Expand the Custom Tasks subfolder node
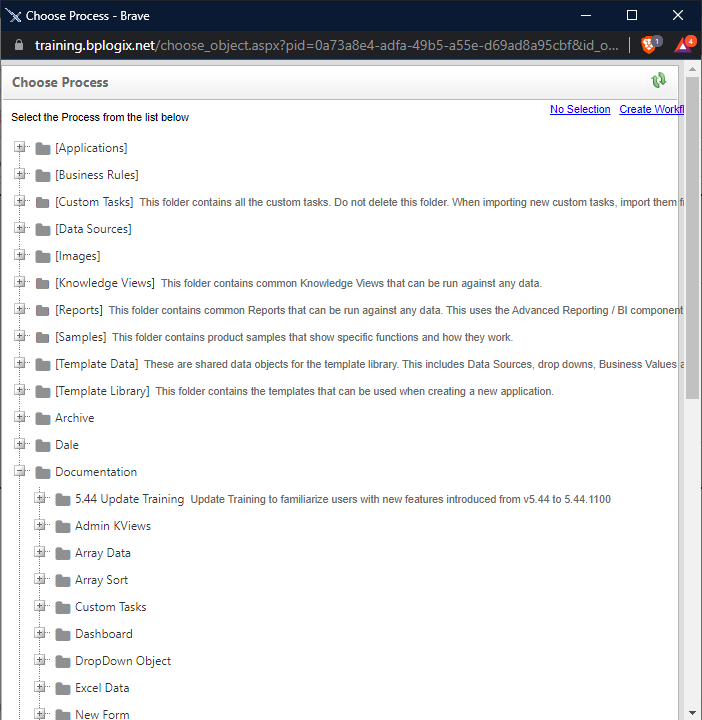The image size is (702, 720). pyautogui.click(x=39, y=606)
